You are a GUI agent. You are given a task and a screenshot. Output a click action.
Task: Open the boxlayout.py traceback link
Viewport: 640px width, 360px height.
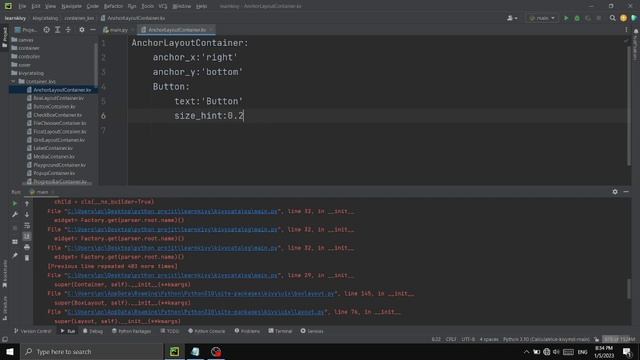pos(201,294)
